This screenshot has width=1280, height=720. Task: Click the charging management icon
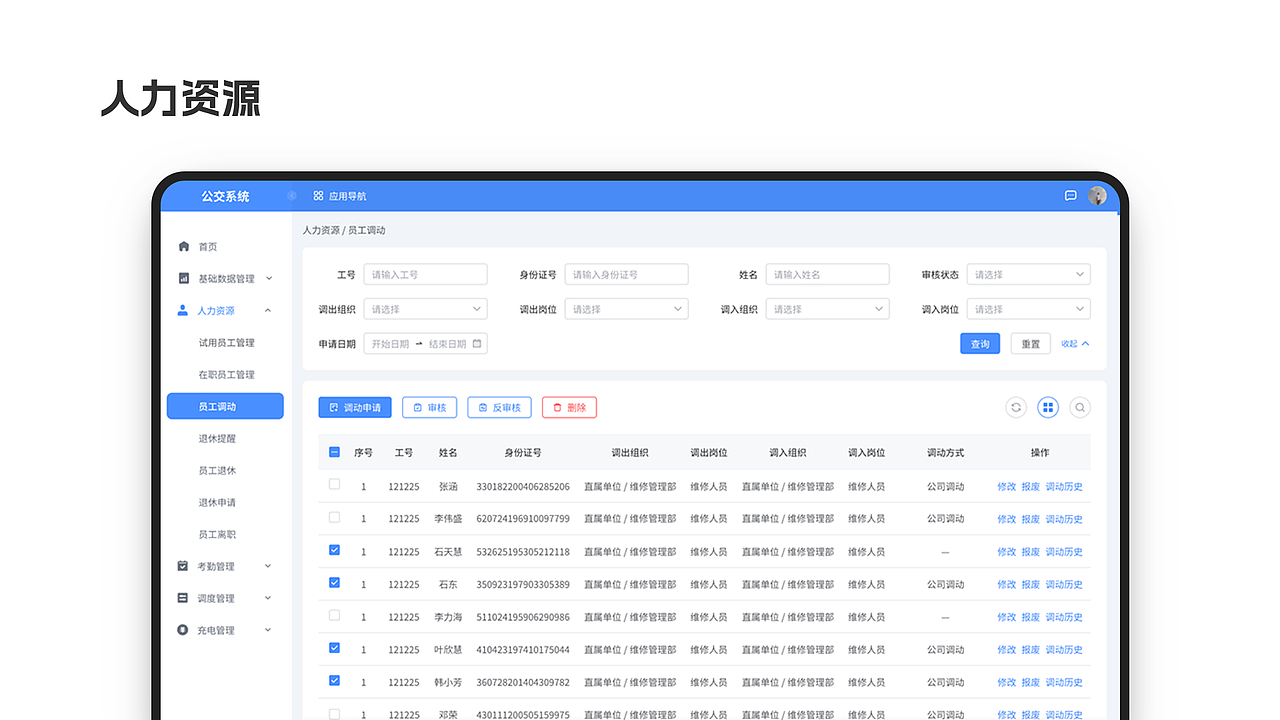(x=182, y=630)
